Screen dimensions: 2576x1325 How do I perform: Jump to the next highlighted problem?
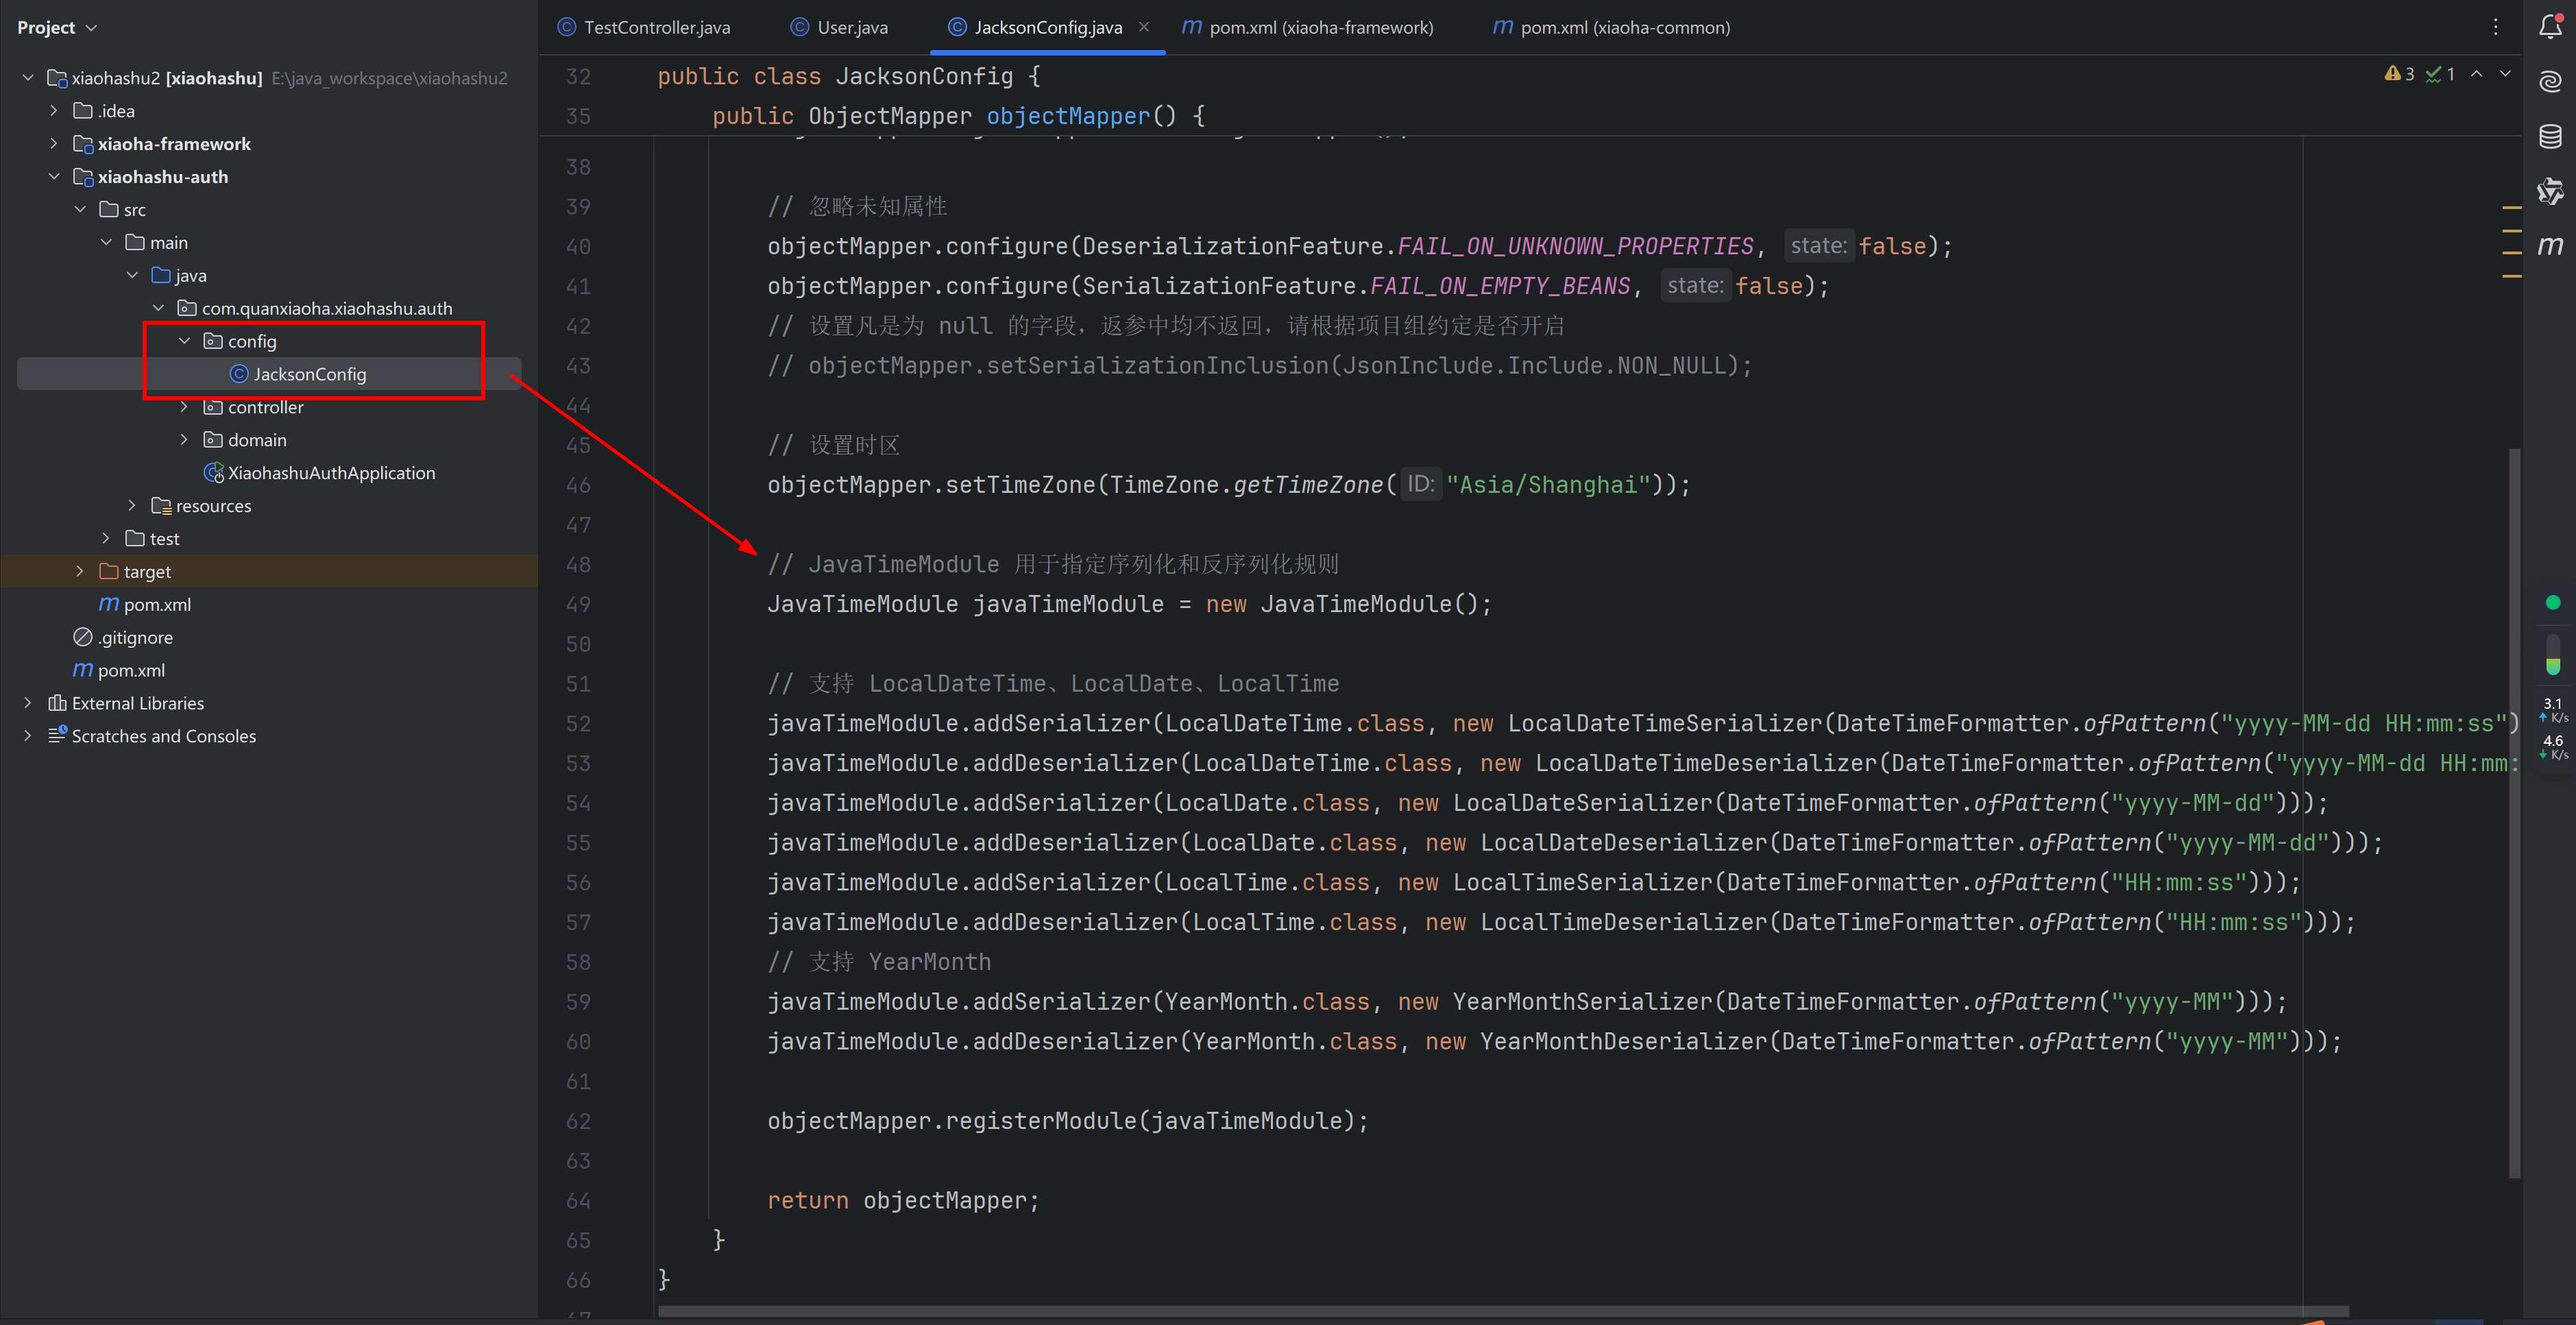click(x=2505, y=74)
